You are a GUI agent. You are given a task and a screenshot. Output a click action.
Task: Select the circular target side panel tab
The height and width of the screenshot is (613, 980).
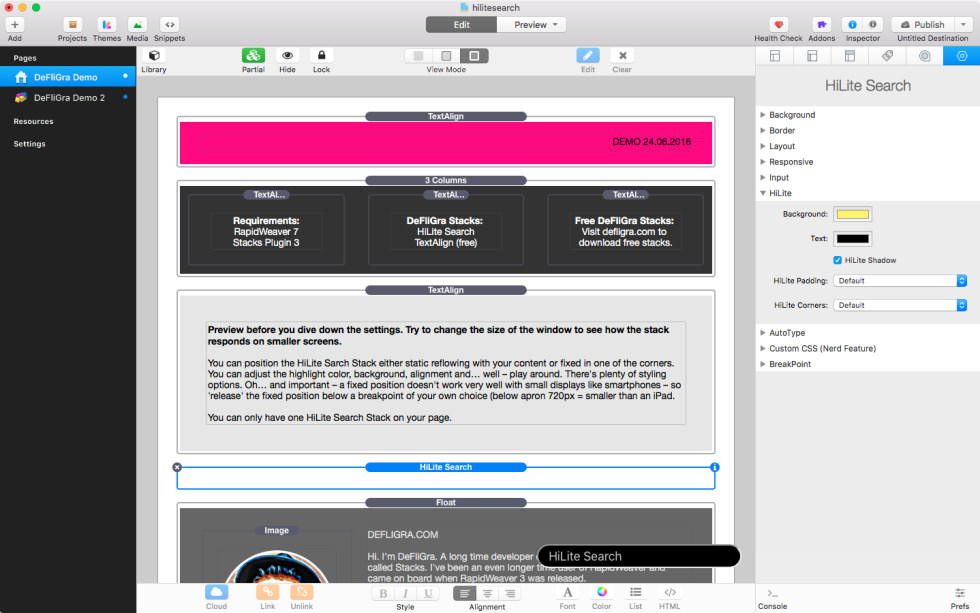point(924,56)
